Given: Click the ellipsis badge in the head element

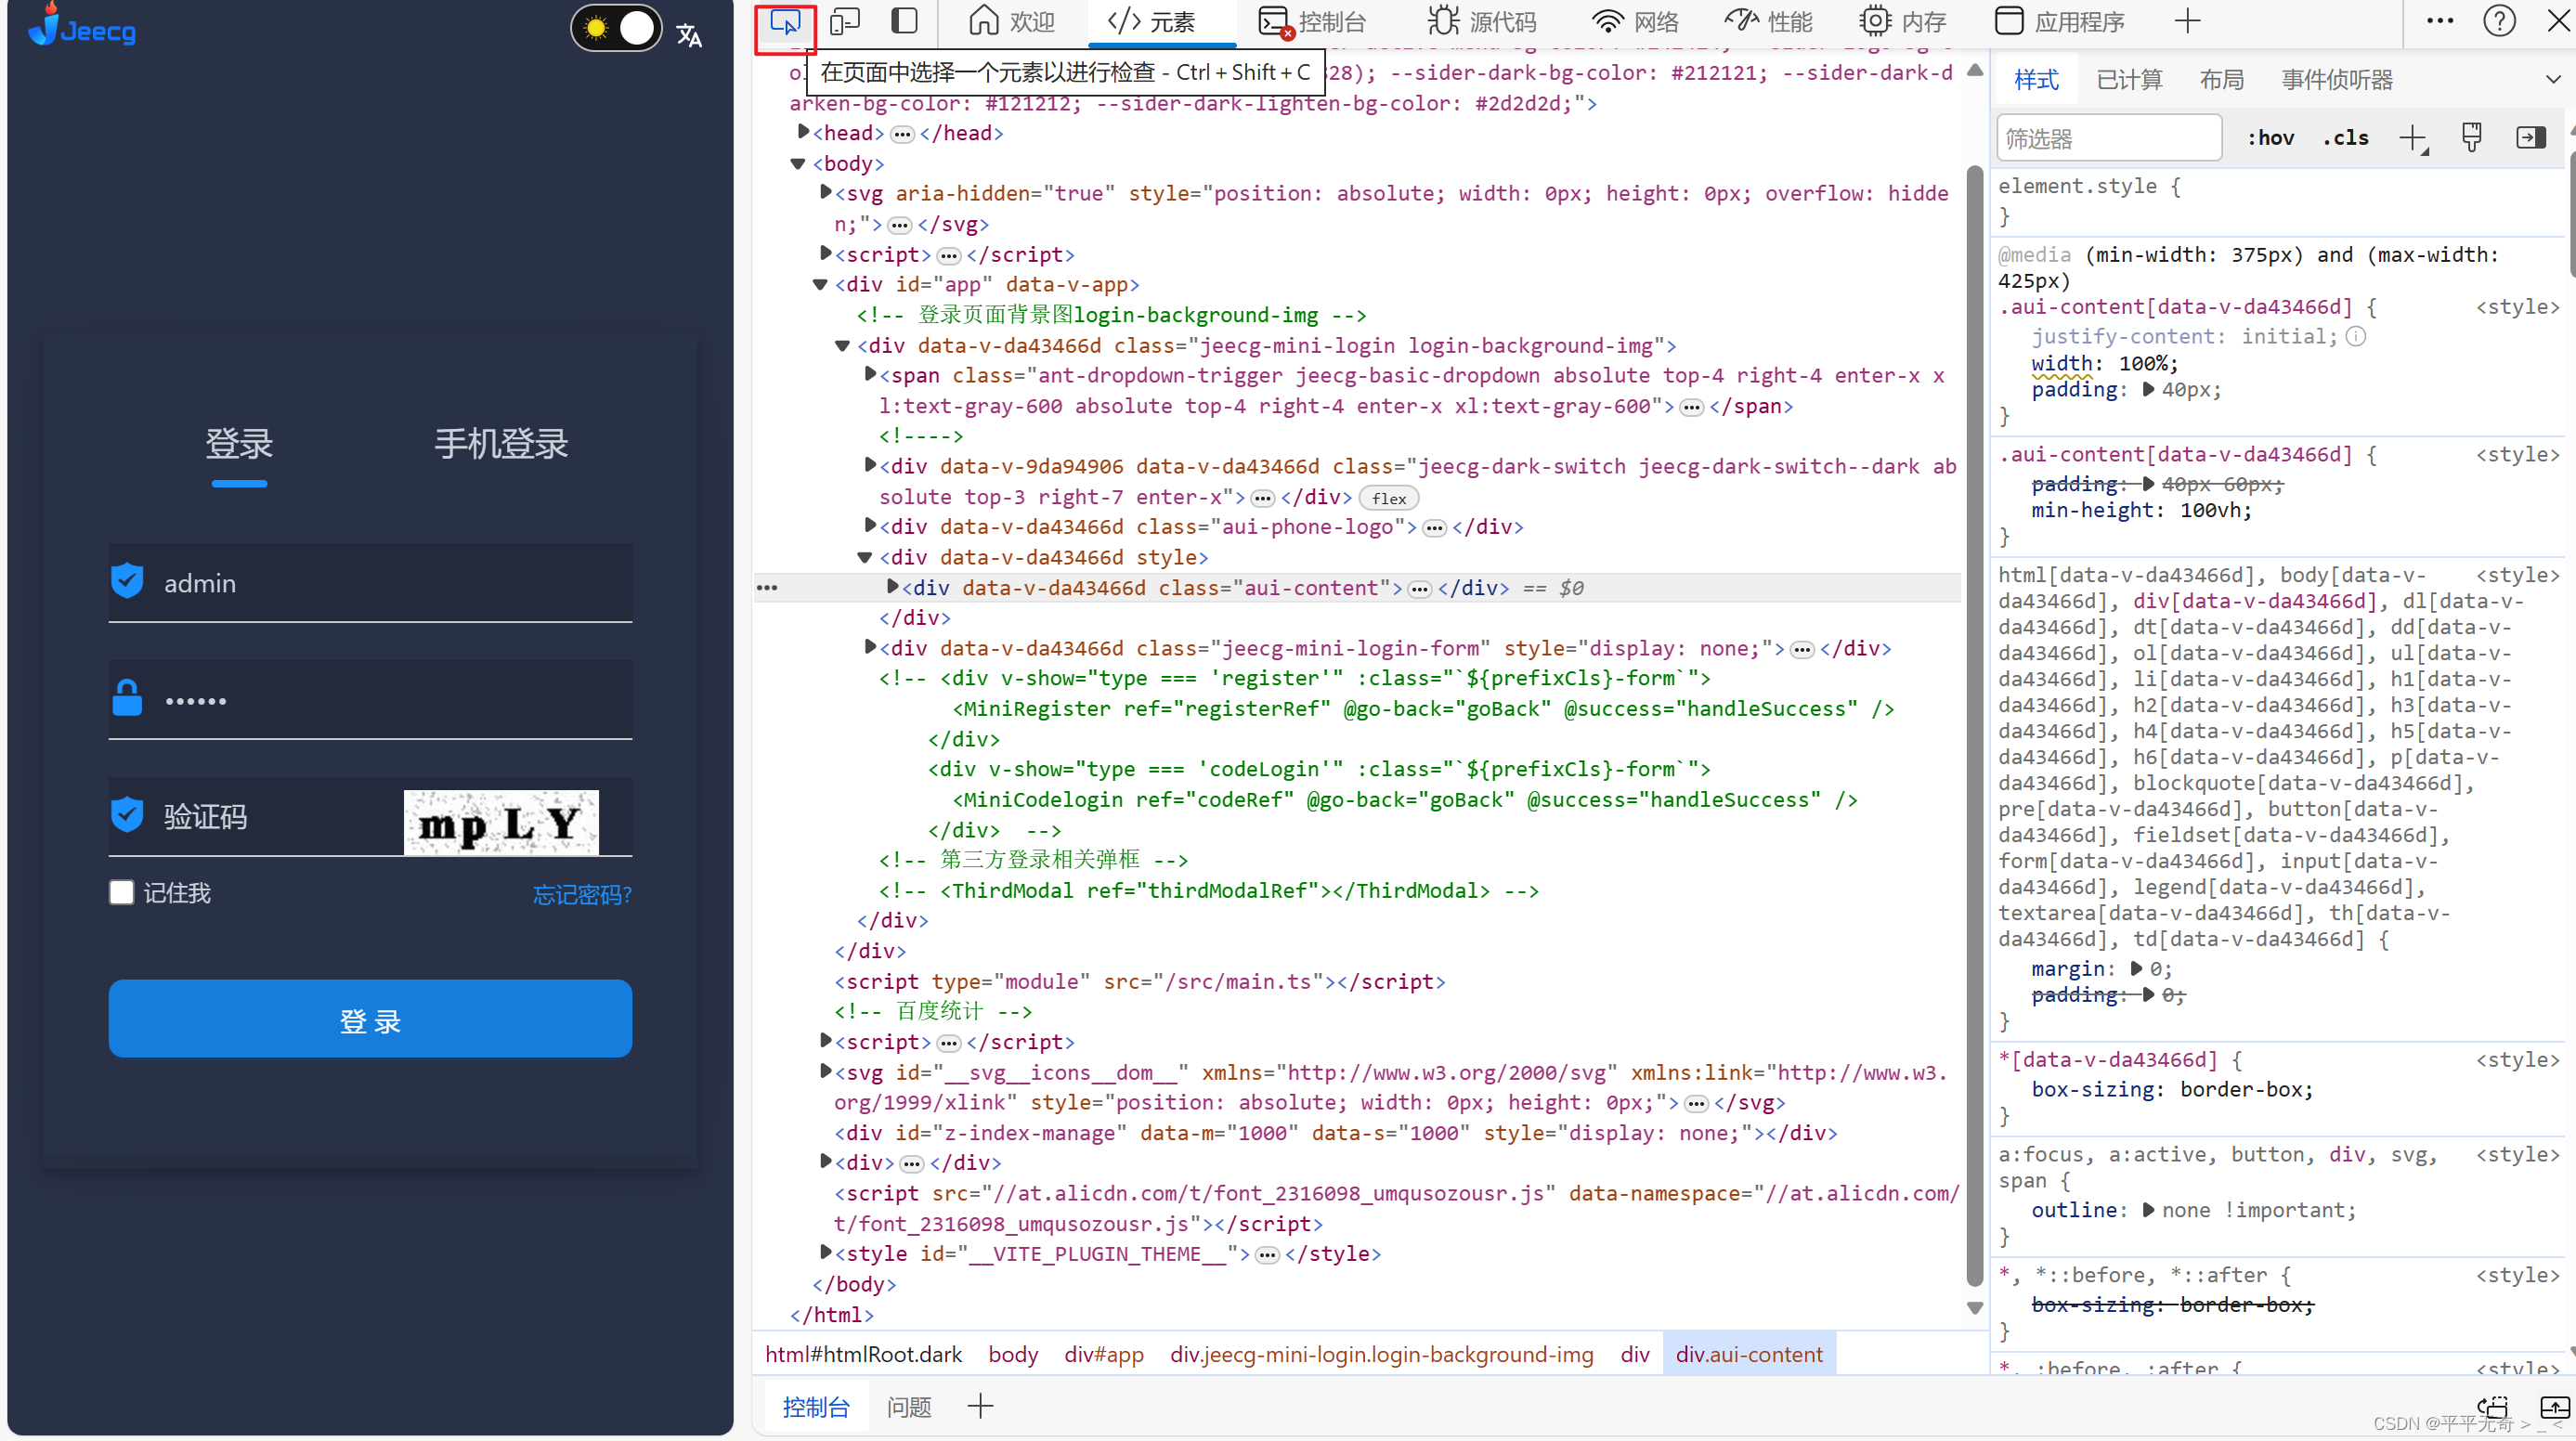Looking at the screenshot, I should pyautogui.click(x=902, y=134).
